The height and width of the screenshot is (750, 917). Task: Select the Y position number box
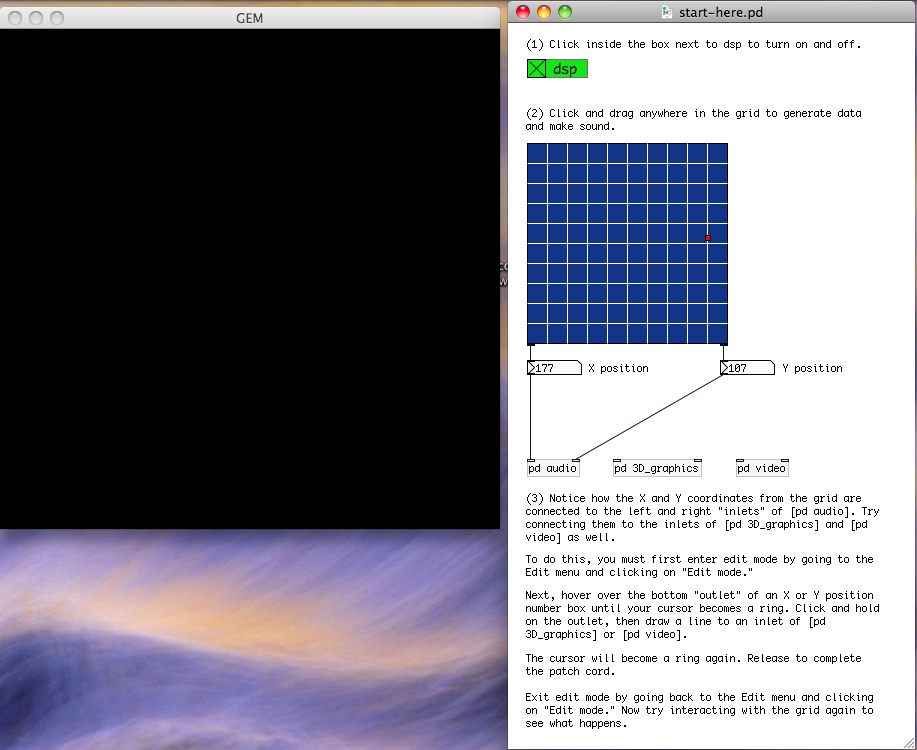click(747, 368)
